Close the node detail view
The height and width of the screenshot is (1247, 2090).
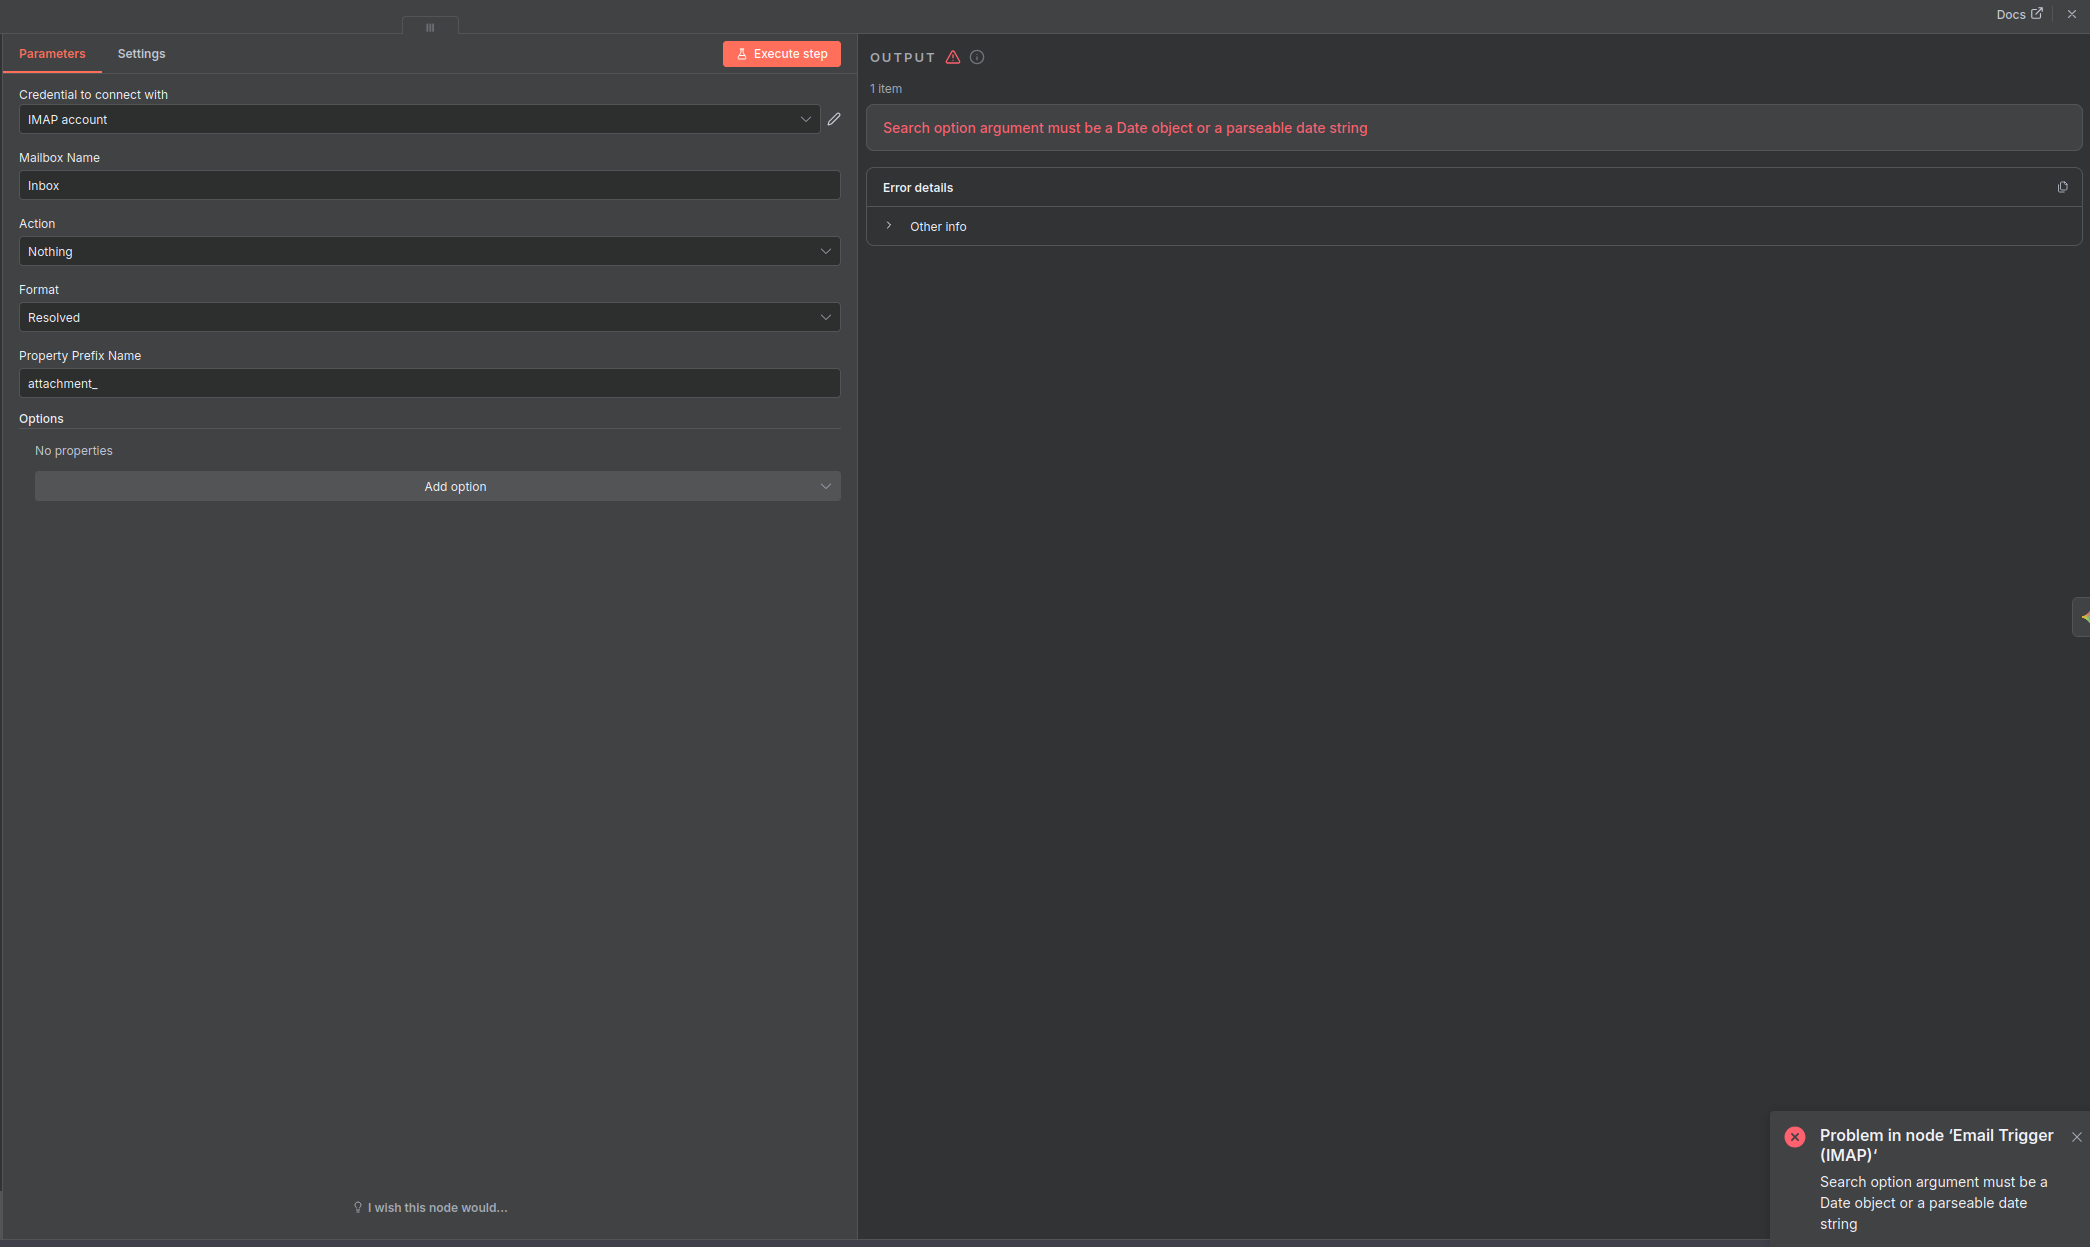2072,14
